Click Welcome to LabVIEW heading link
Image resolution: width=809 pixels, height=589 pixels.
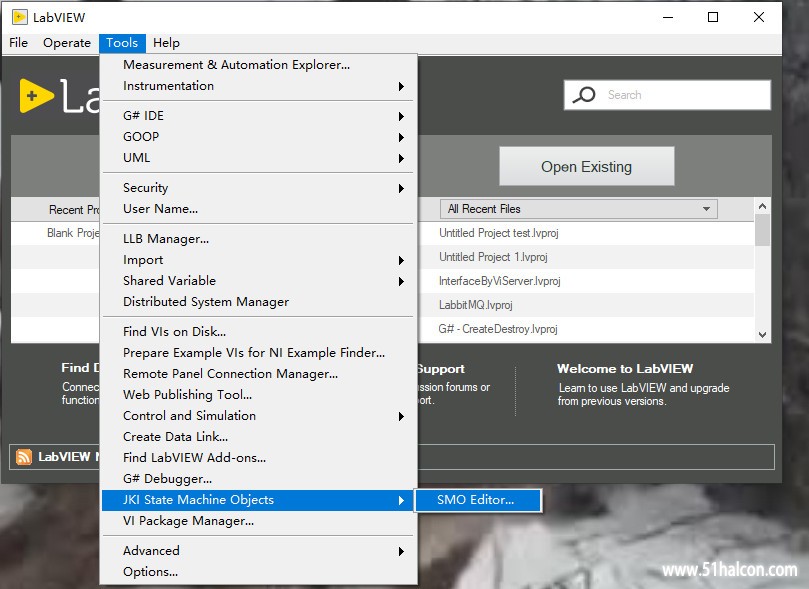click(x=625, y=369)
